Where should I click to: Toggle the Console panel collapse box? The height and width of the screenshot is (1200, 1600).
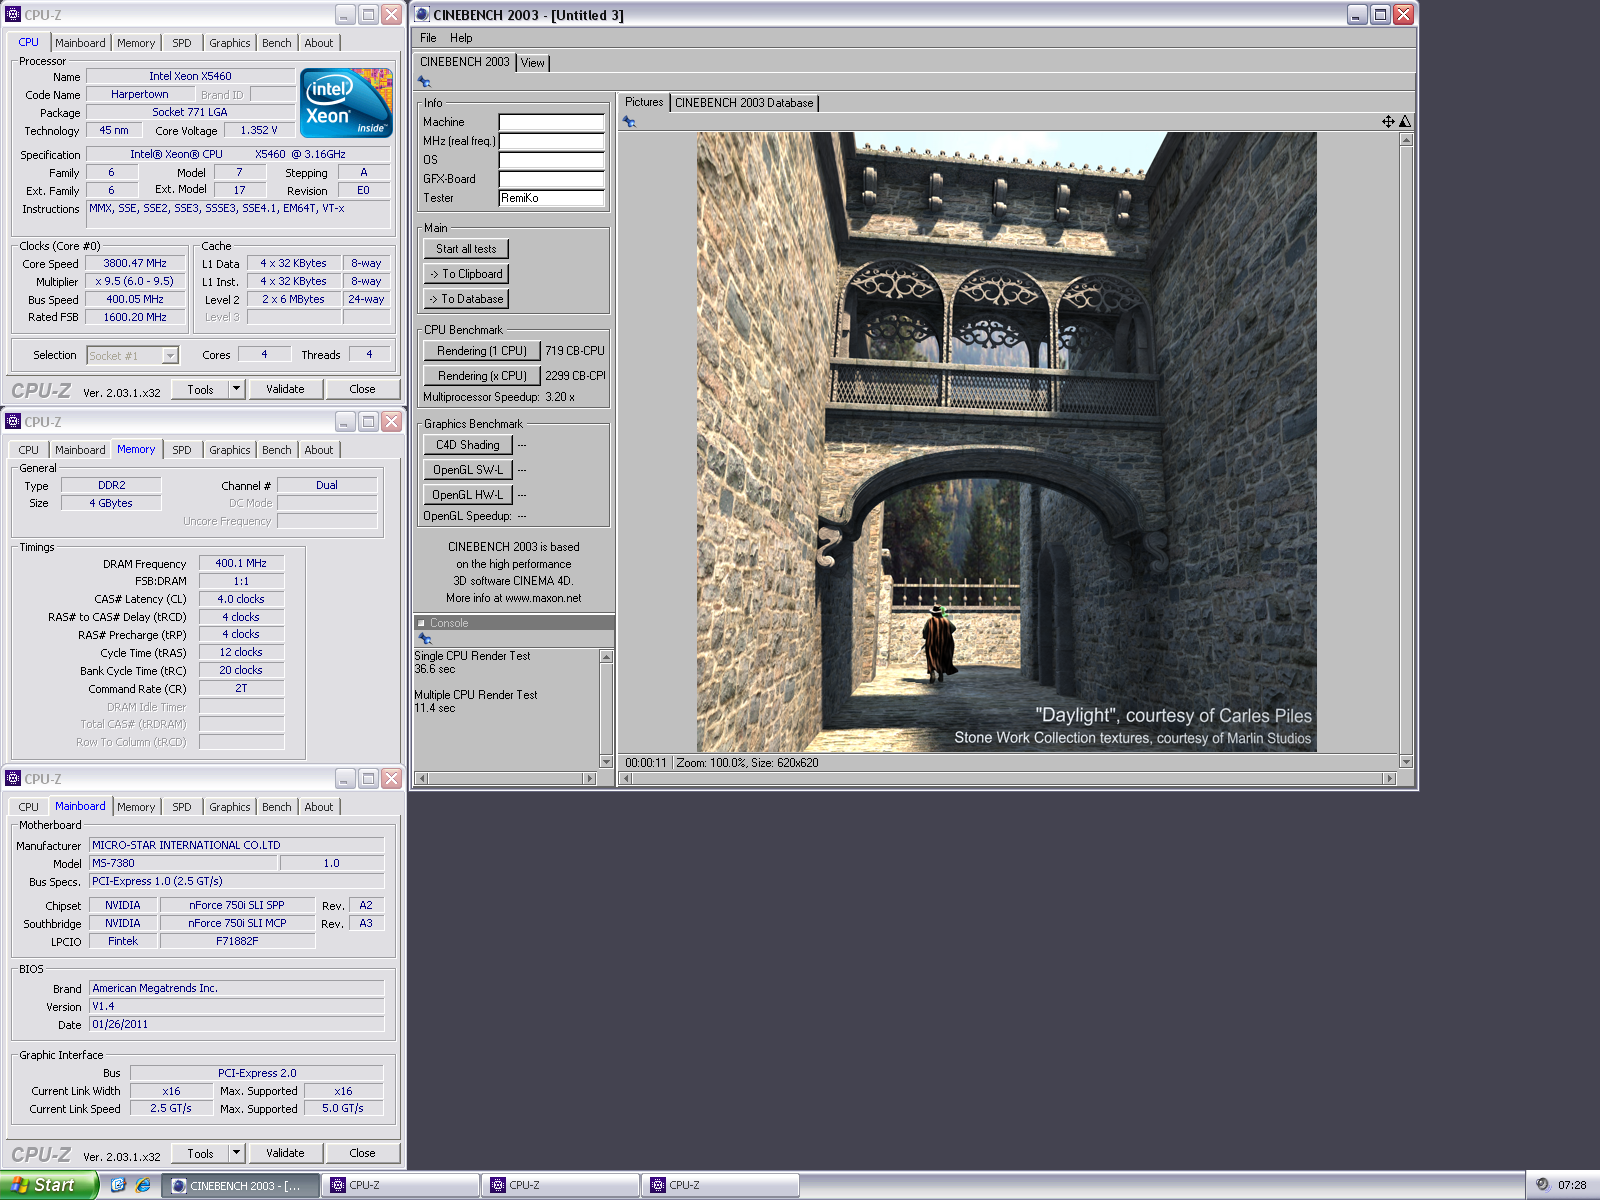pyautogui.click(x=422, y=623)
